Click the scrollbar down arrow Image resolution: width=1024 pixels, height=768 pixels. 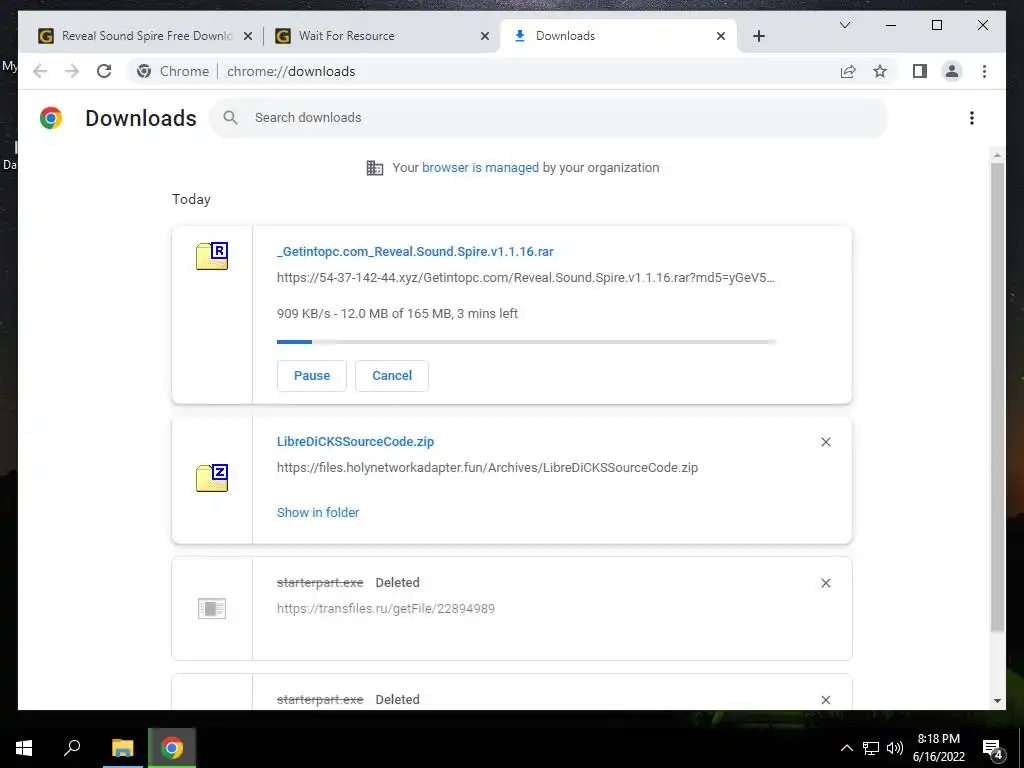(x=997, y=701)
